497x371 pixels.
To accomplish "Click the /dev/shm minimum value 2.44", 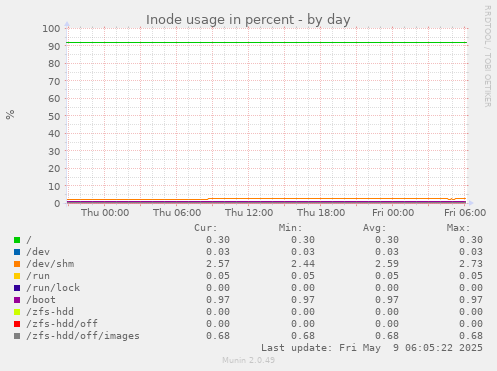I will click(303, 264).
